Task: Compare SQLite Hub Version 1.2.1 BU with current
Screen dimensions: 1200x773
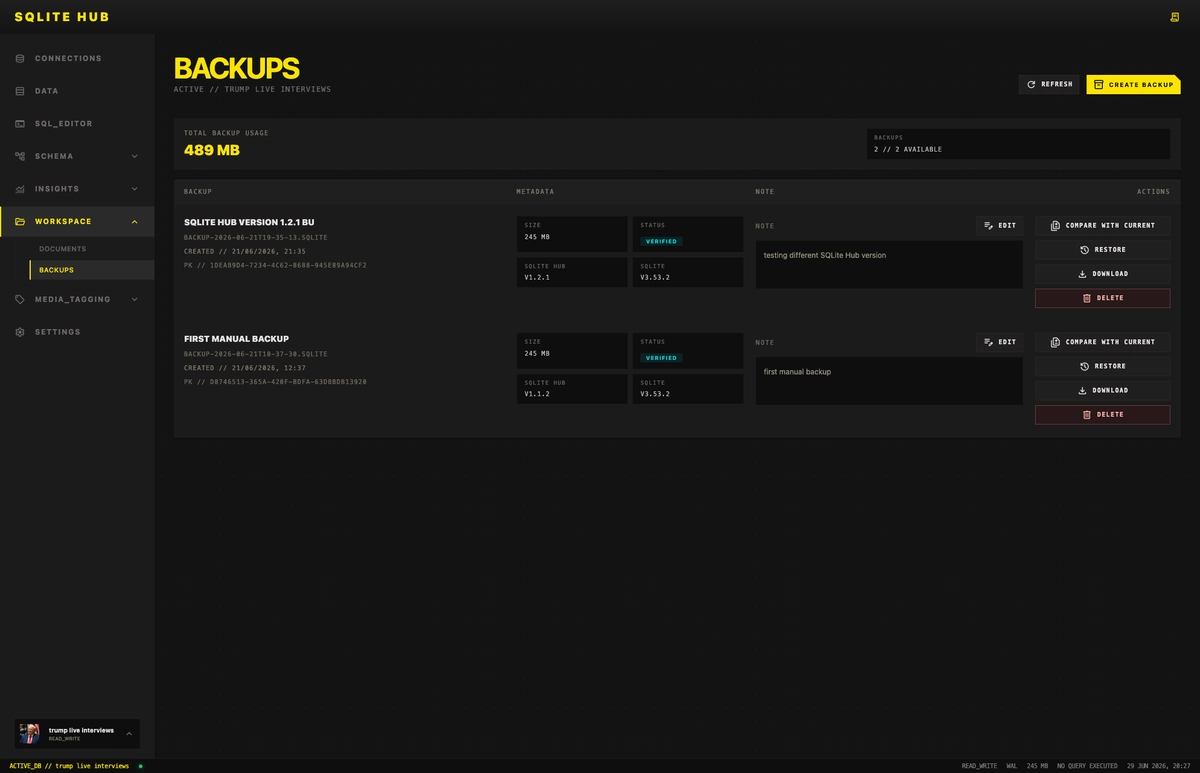Action: (1102, 226)
